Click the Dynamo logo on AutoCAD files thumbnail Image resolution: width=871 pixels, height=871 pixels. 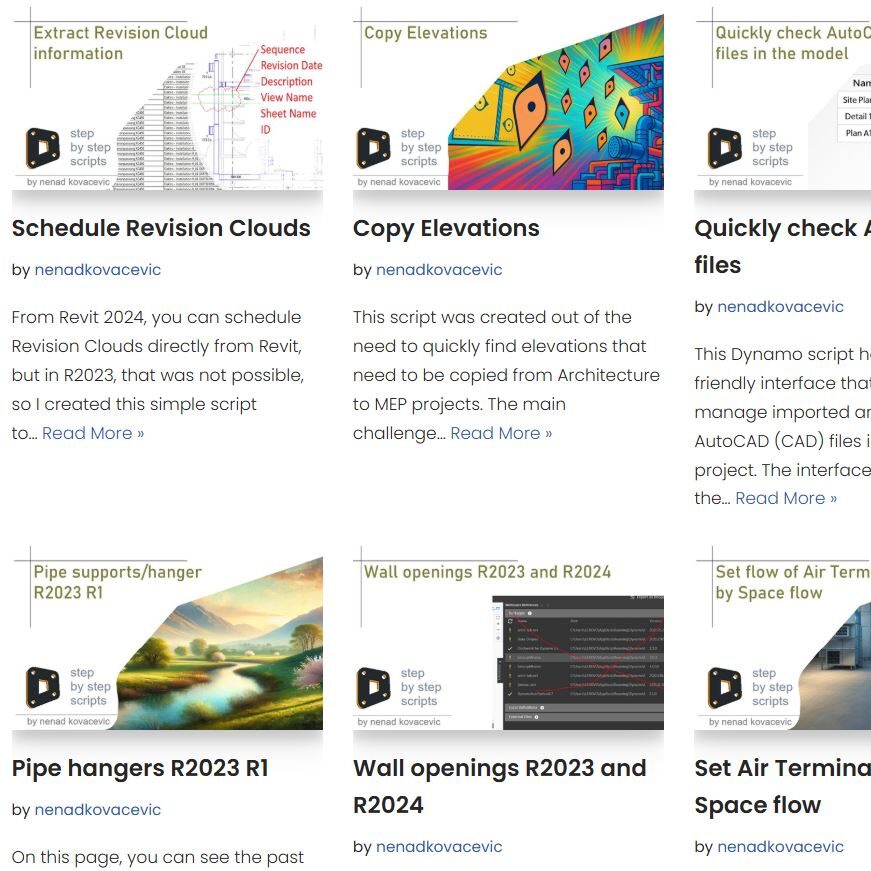pyautogui.click(x=725, y=148)
